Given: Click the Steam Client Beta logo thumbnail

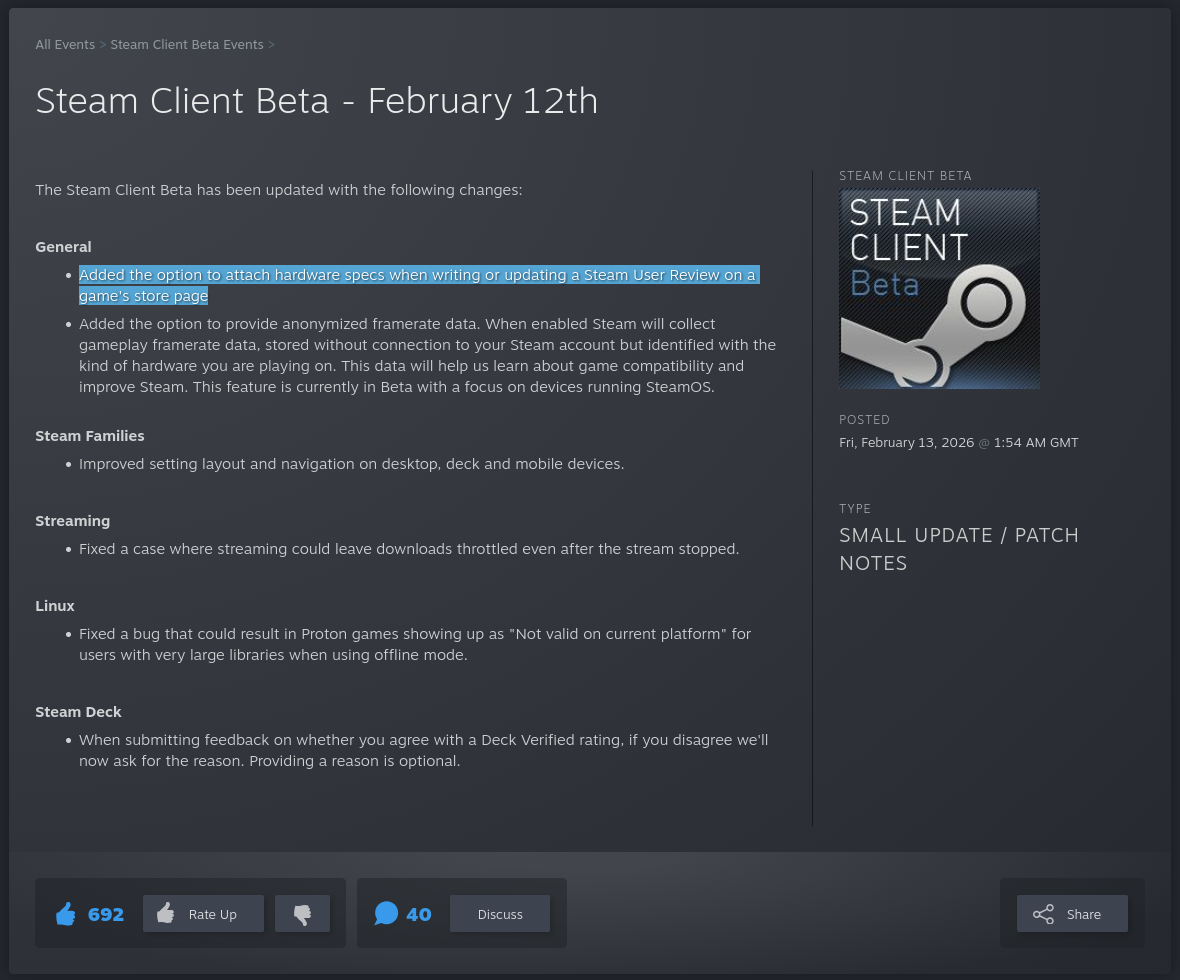Looking at the screenshot, I should (x=939, y=288).
